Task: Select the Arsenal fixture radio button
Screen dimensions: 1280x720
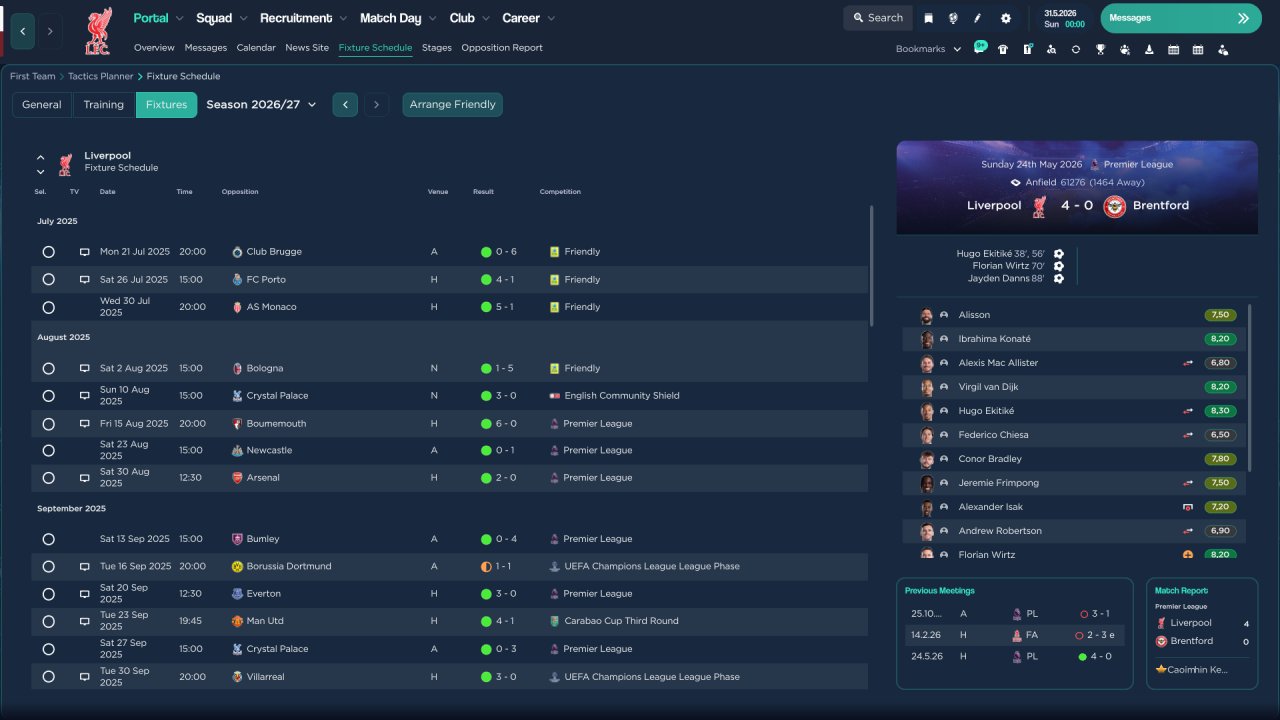Action: click(x=48, y=478)
